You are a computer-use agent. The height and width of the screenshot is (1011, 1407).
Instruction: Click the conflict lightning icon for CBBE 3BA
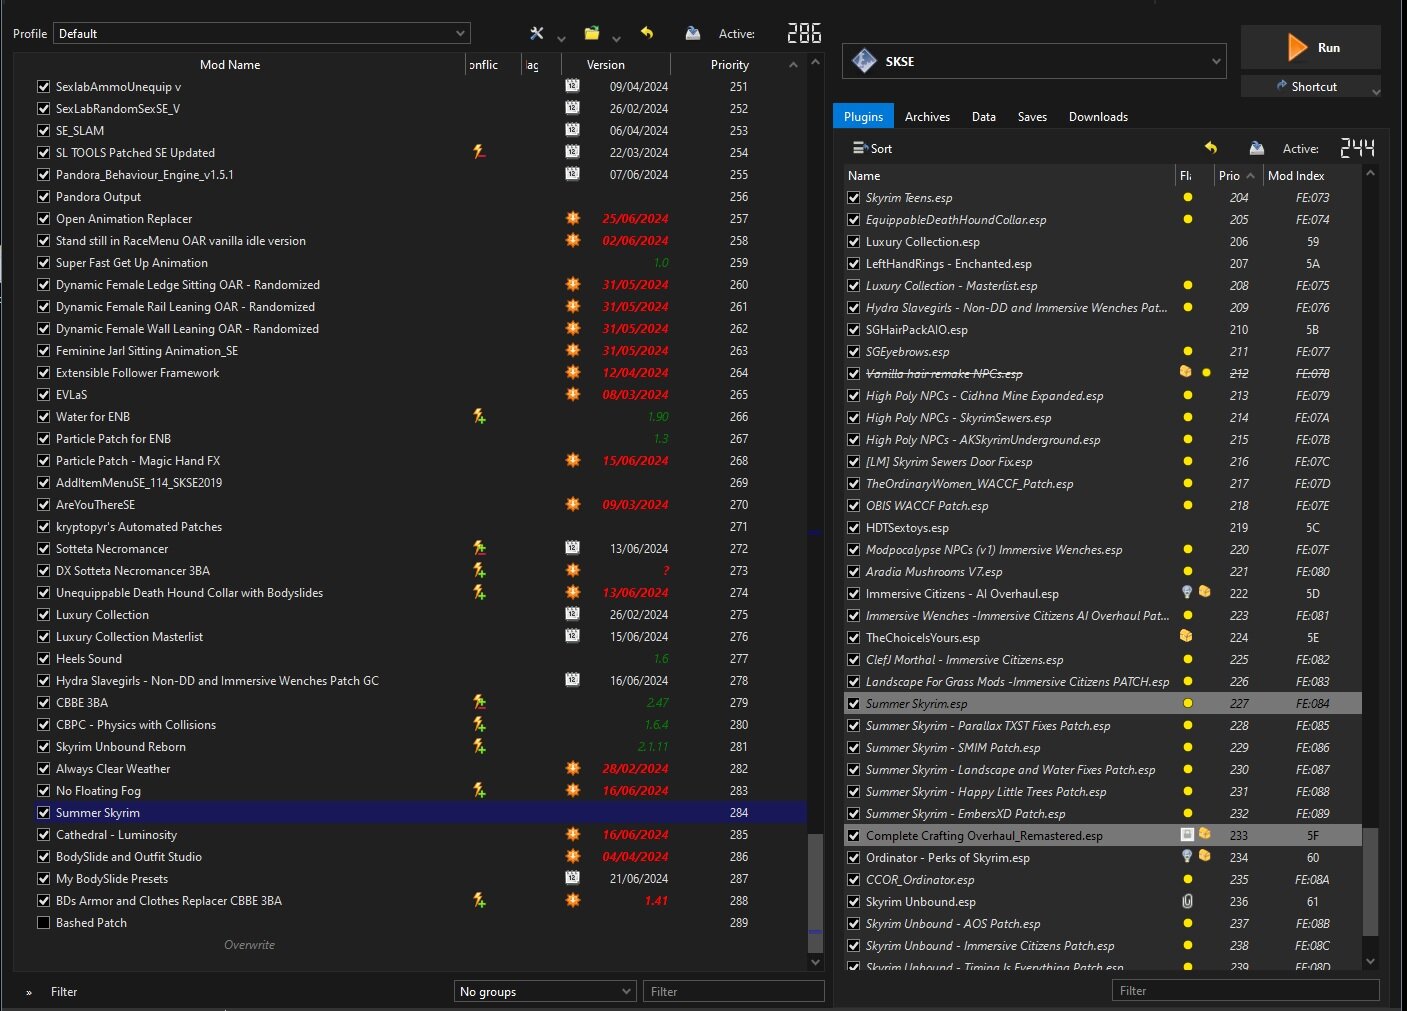point(479,702)
